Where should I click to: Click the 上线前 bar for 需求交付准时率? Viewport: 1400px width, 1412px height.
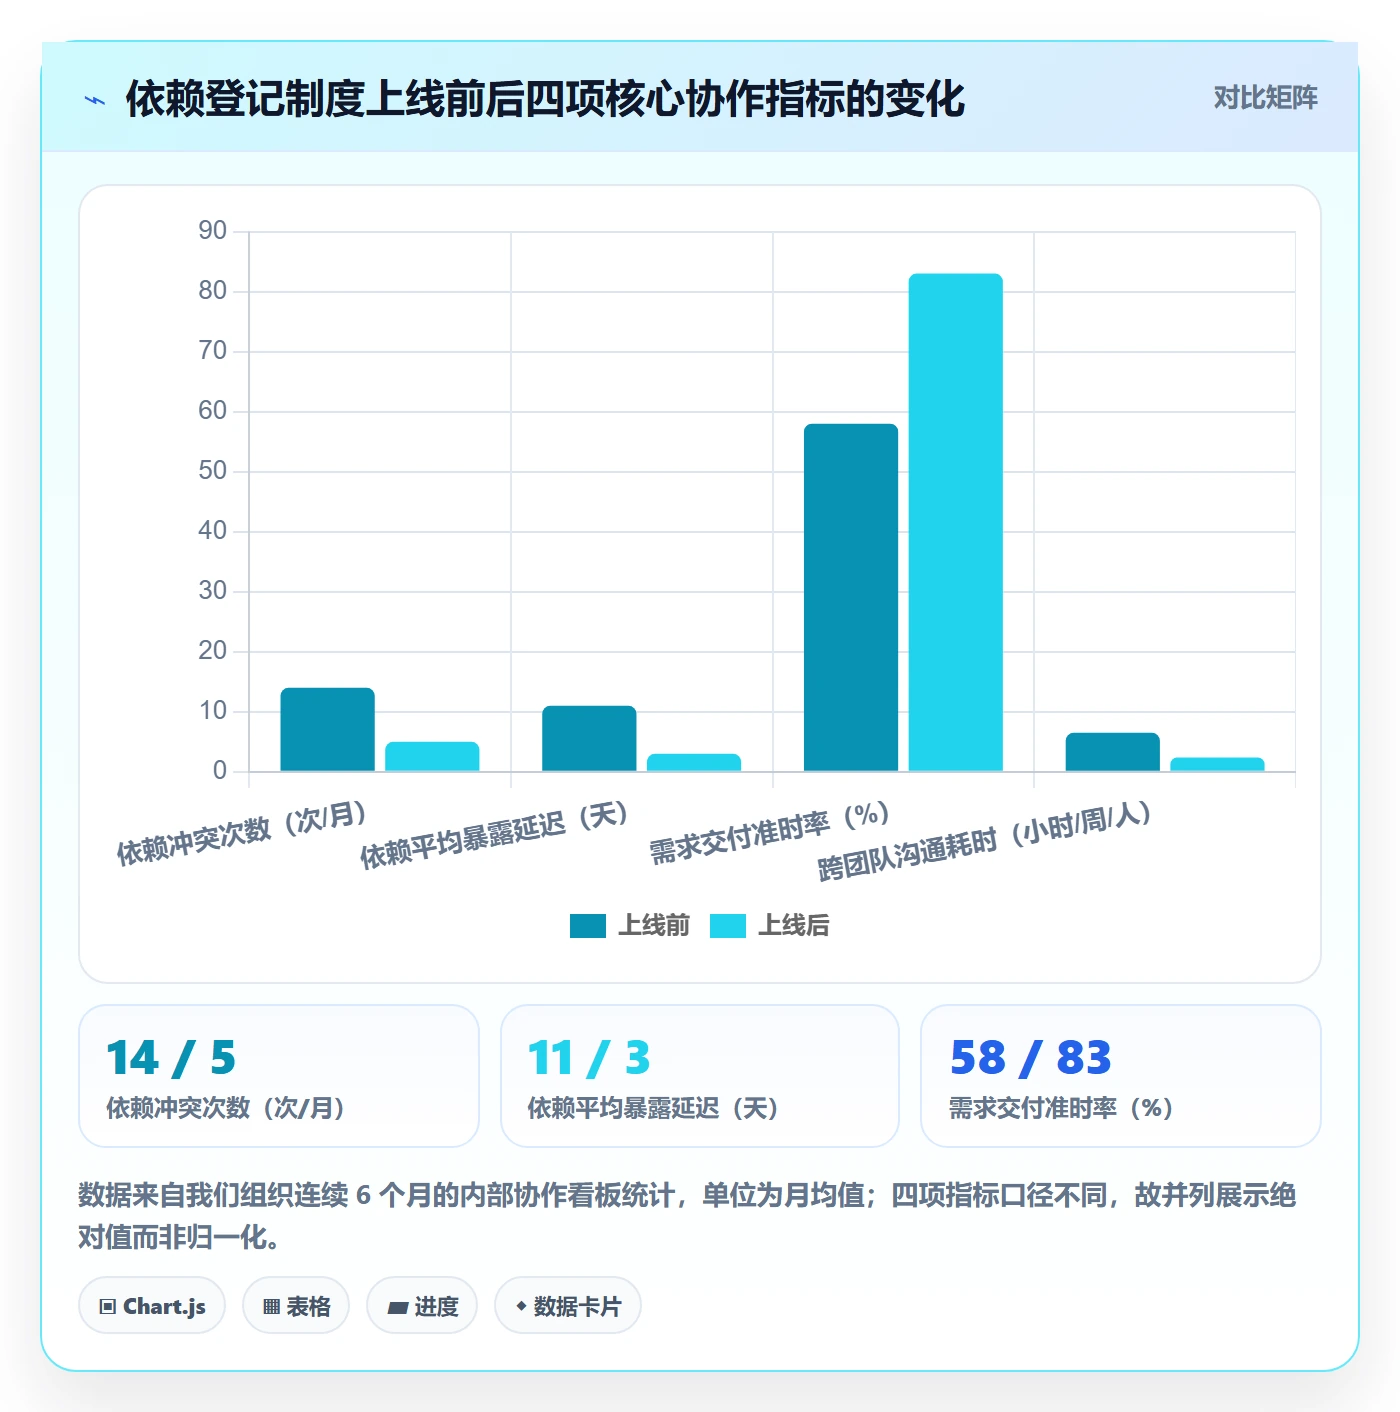[851, 597]
